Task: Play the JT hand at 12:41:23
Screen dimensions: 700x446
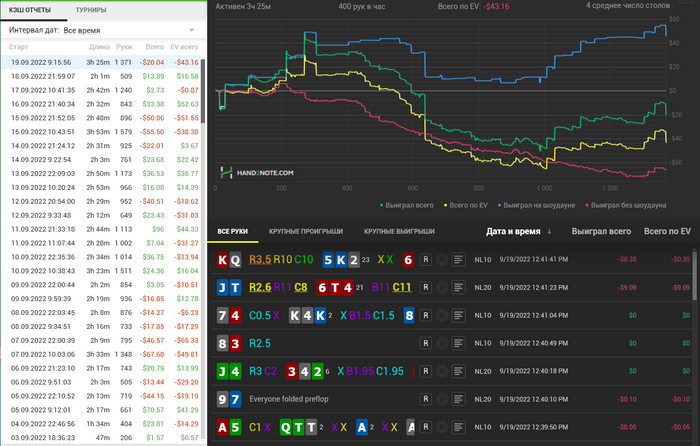Action: pos(442,288)
